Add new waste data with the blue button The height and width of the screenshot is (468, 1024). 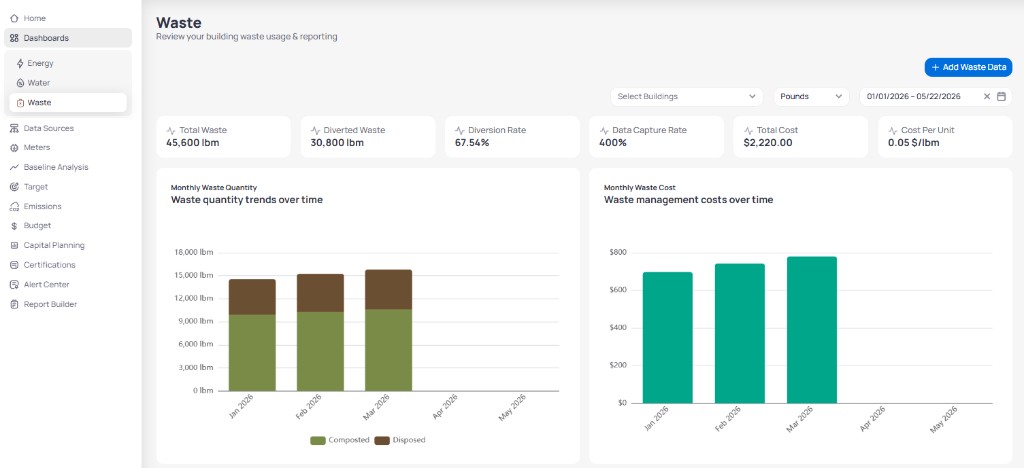968,67
